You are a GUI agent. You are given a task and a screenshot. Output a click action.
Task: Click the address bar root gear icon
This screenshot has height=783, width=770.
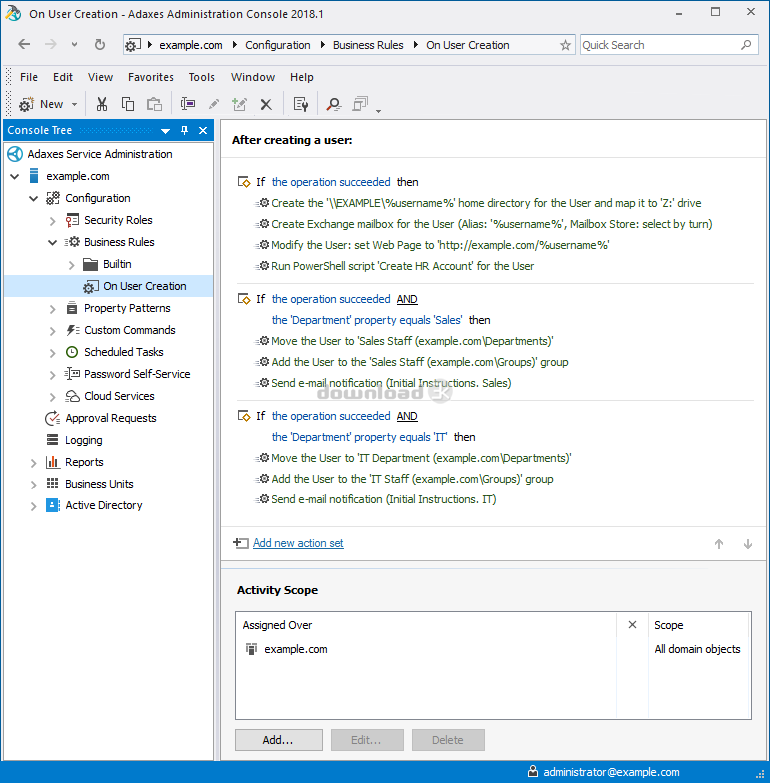point(132,45)
